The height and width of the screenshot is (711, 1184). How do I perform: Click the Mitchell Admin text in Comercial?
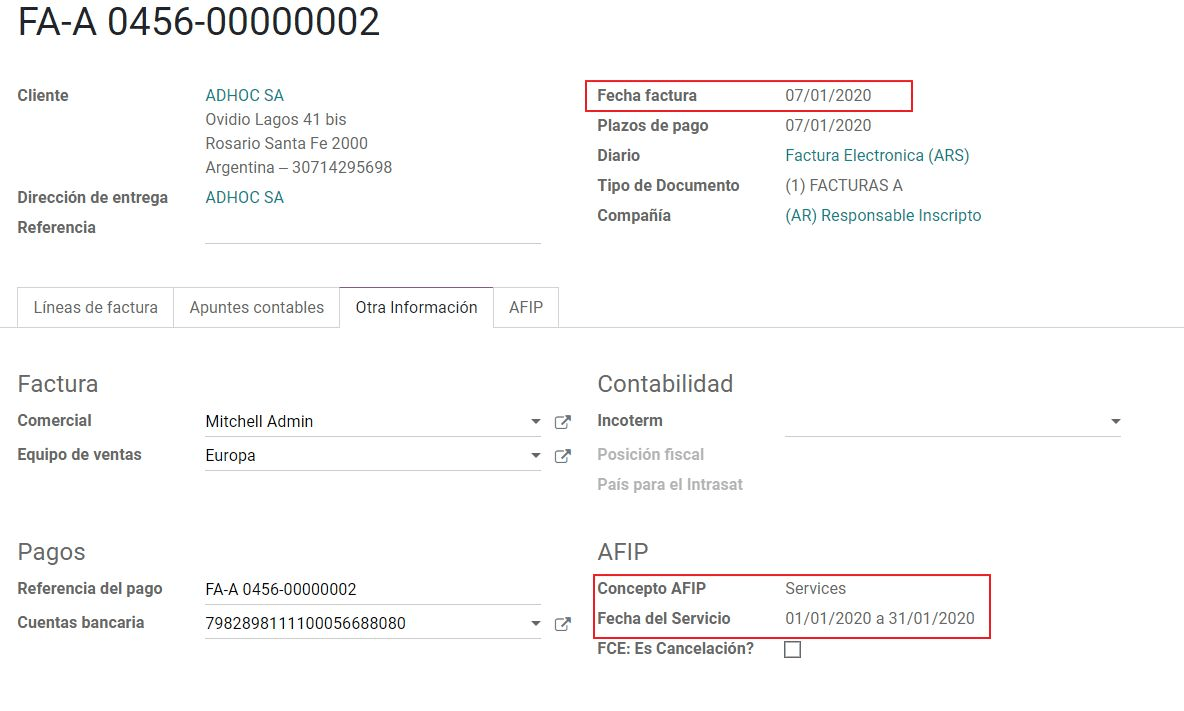[259, 422]
